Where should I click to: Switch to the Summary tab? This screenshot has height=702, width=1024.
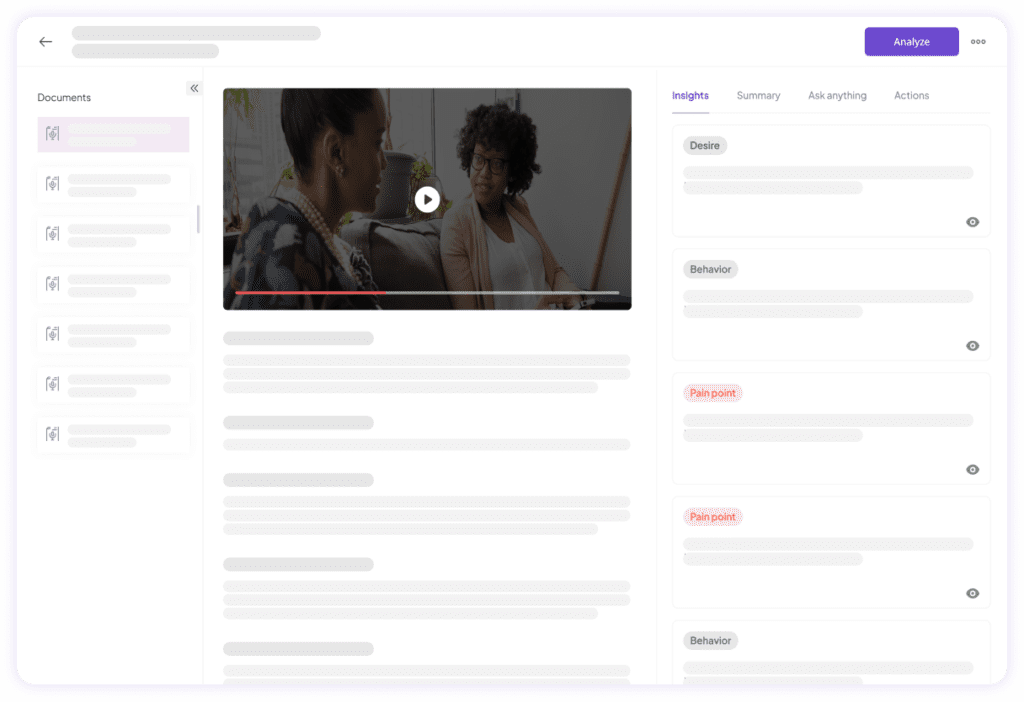tap(758, 95)
